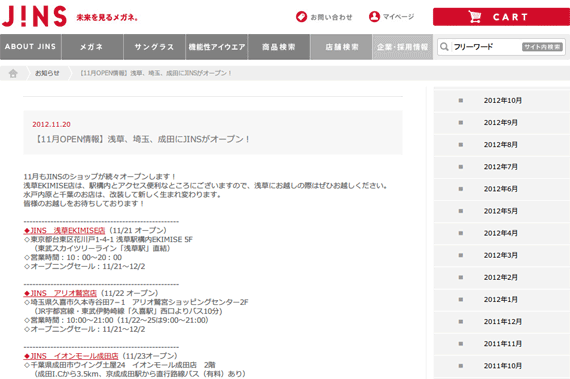570x379 pixels.
Task: Click the サイト内検索 button
Action: click(542, 47)
